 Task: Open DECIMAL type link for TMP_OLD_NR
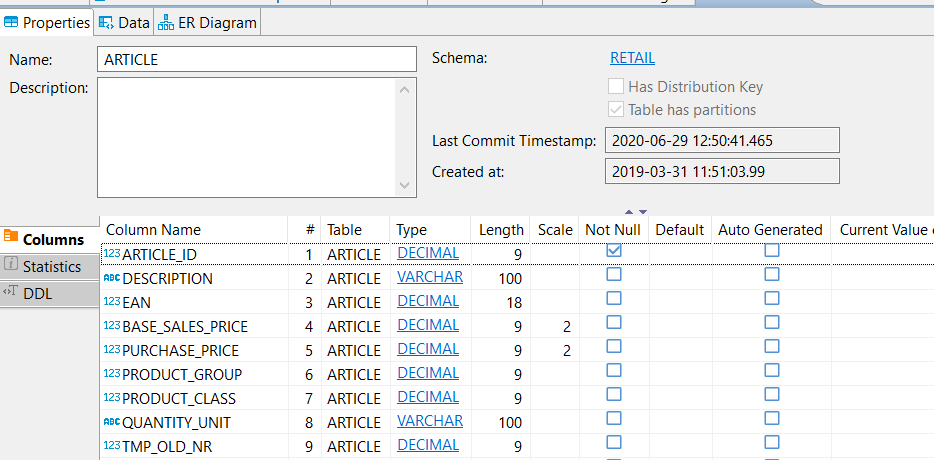pyautogui.click(x=428, y=445)
